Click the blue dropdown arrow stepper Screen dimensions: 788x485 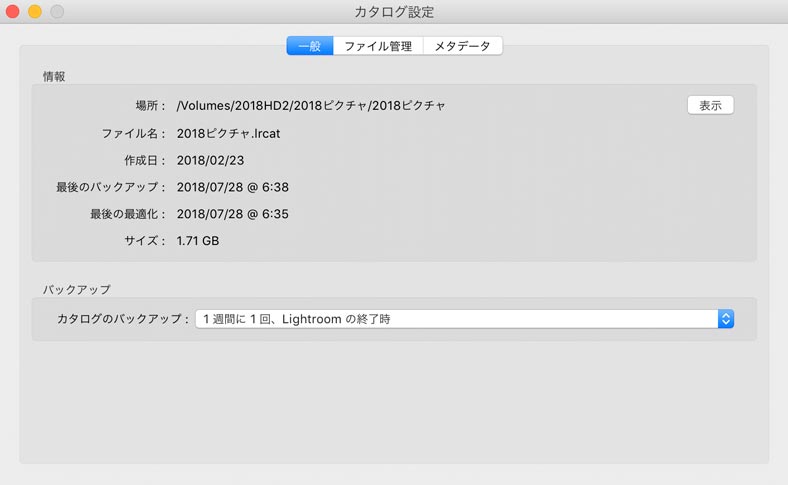(726, 319)
